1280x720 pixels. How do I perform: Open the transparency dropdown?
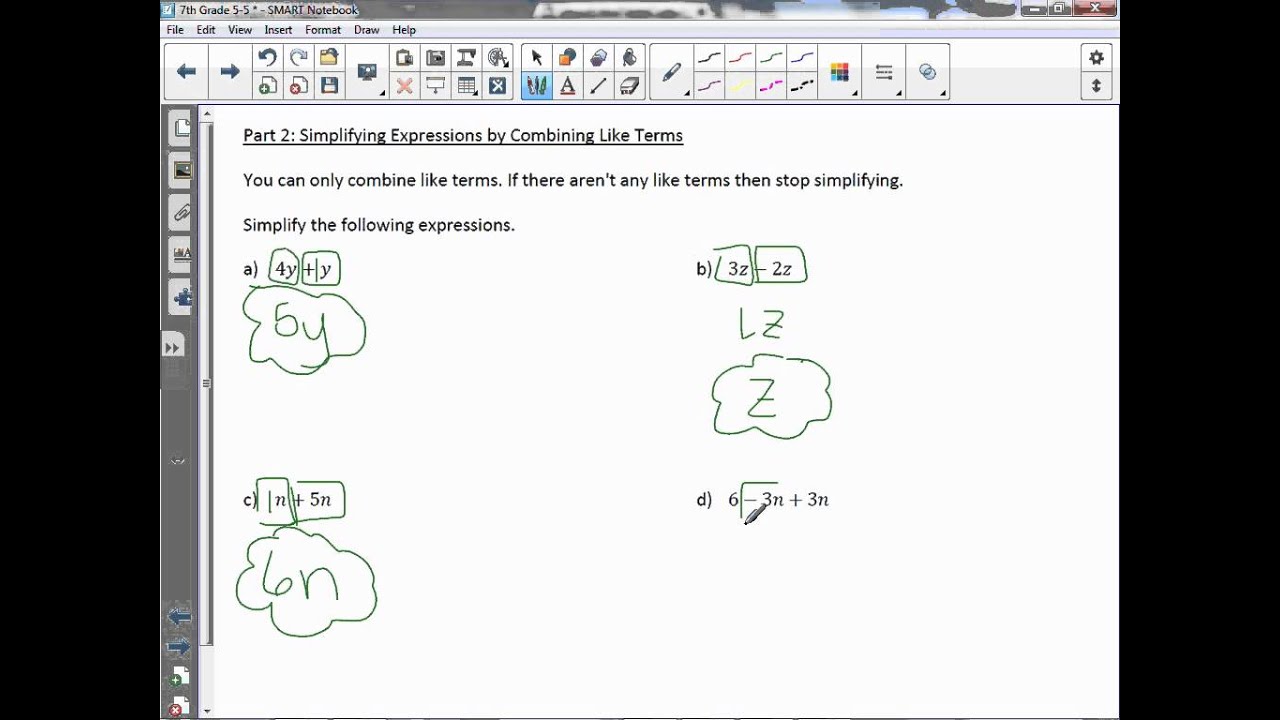[x=930, y=72]
